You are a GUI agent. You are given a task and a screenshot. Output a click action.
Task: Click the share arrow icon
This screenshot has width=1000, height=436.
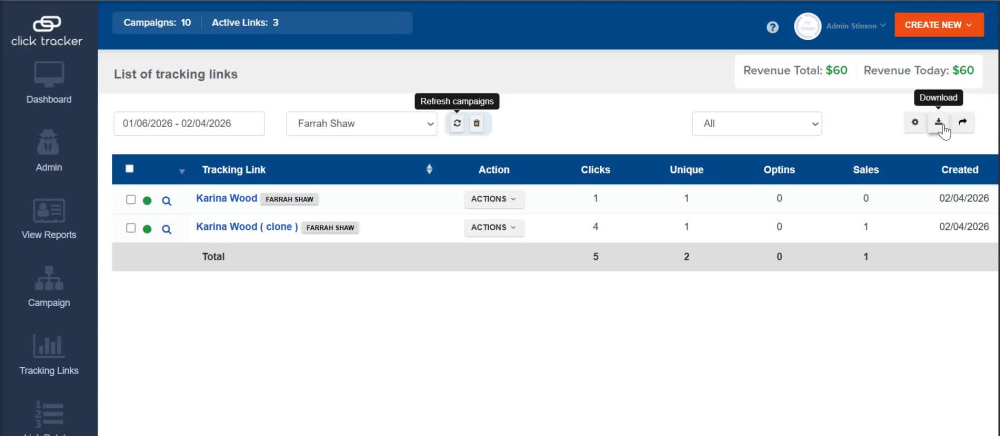[x=962, y=122]
